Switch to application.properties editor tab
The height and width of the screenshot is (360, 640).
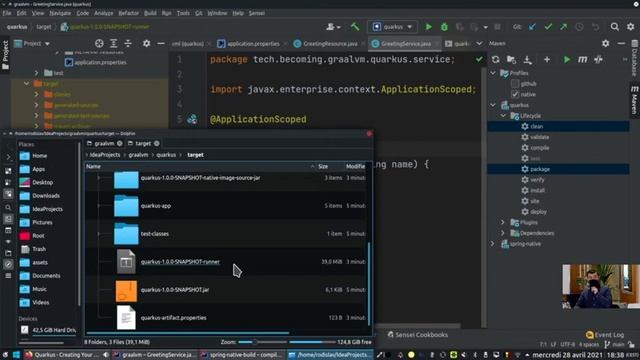(249, 44)
